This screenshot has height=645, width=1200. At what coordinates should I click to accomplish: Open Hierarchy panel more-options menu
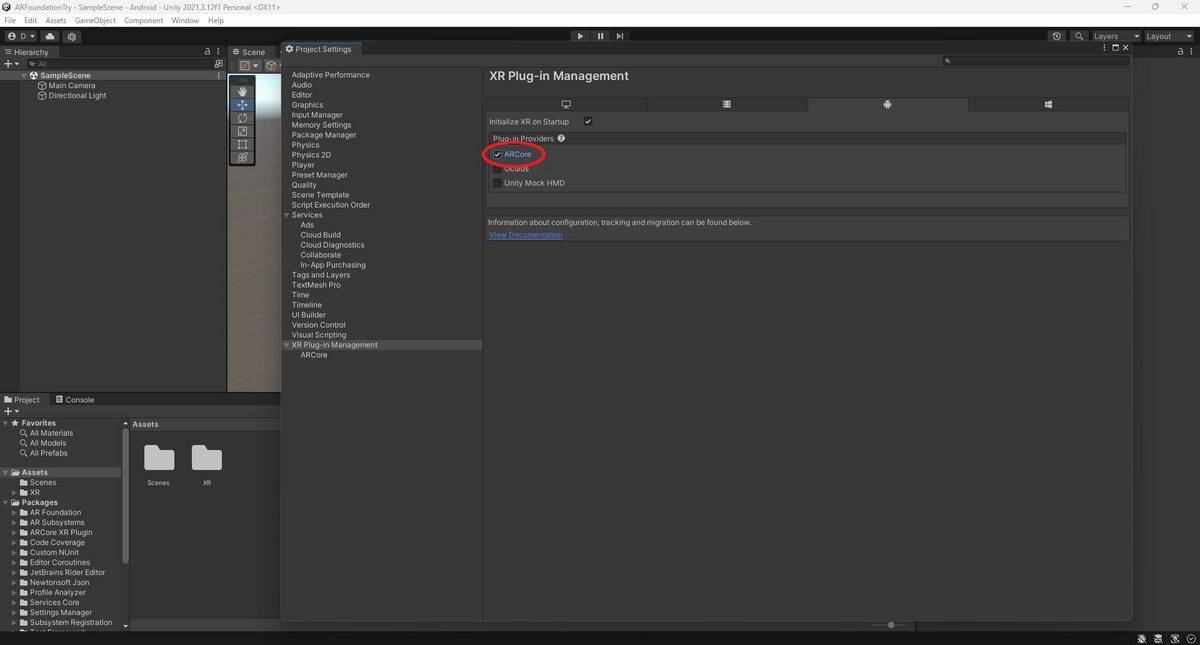(218, 52)
